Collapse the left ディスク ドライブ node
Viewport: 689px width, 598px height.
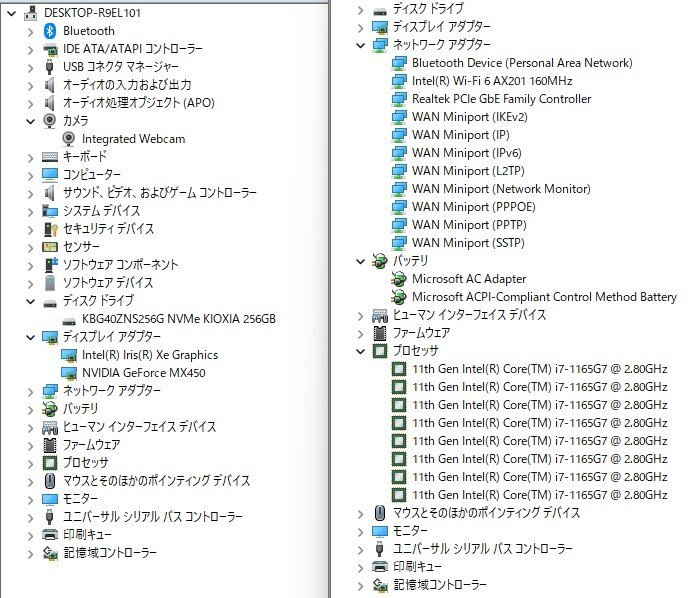click(30, 301)
